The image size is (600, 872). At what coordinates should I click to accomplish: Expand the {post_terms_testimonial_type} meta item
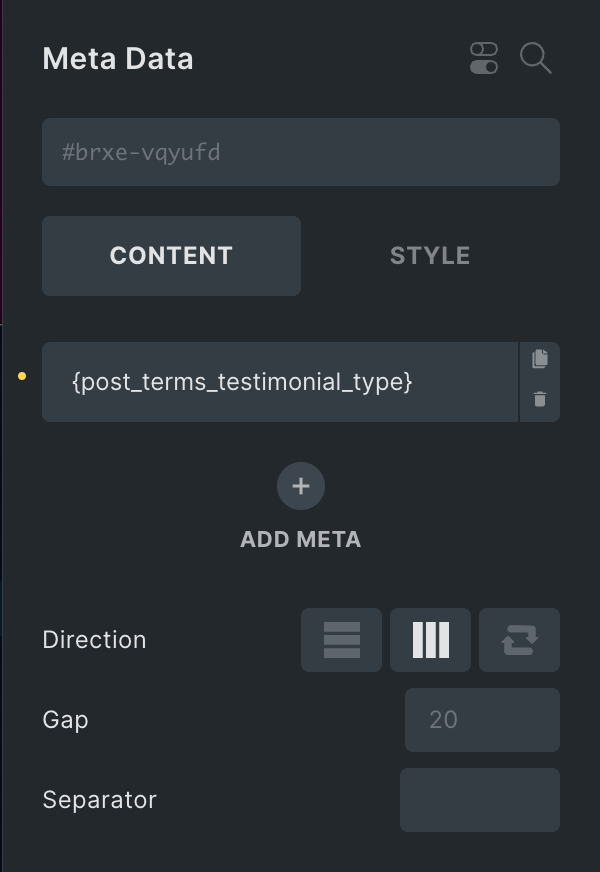[280, 382]
